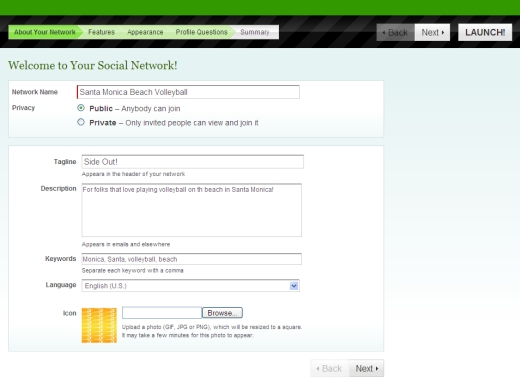520x389 pixels.
Task: Select the Private privacy option
Action: click(81, 122)
